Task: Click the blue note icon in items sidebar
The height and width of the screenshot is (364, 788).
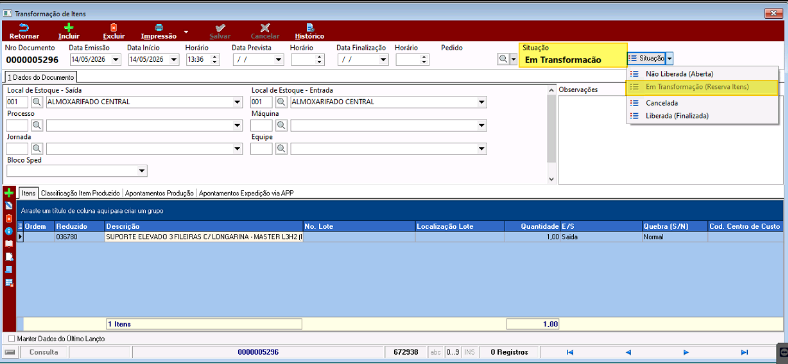Action: [x=9, y=269]
